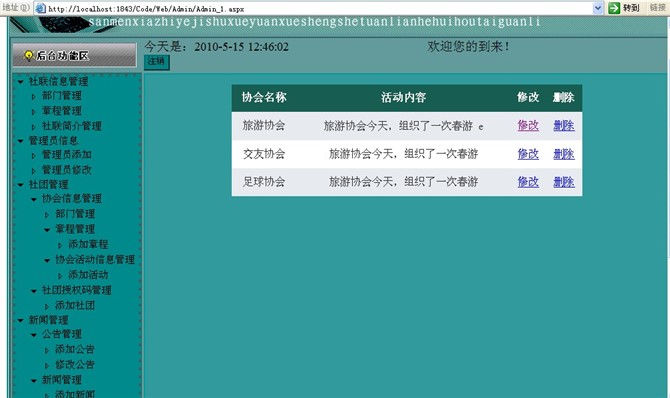Click the 链接 links toolbar label
This screenshot has height=398, width=670.
click(658, 8)
